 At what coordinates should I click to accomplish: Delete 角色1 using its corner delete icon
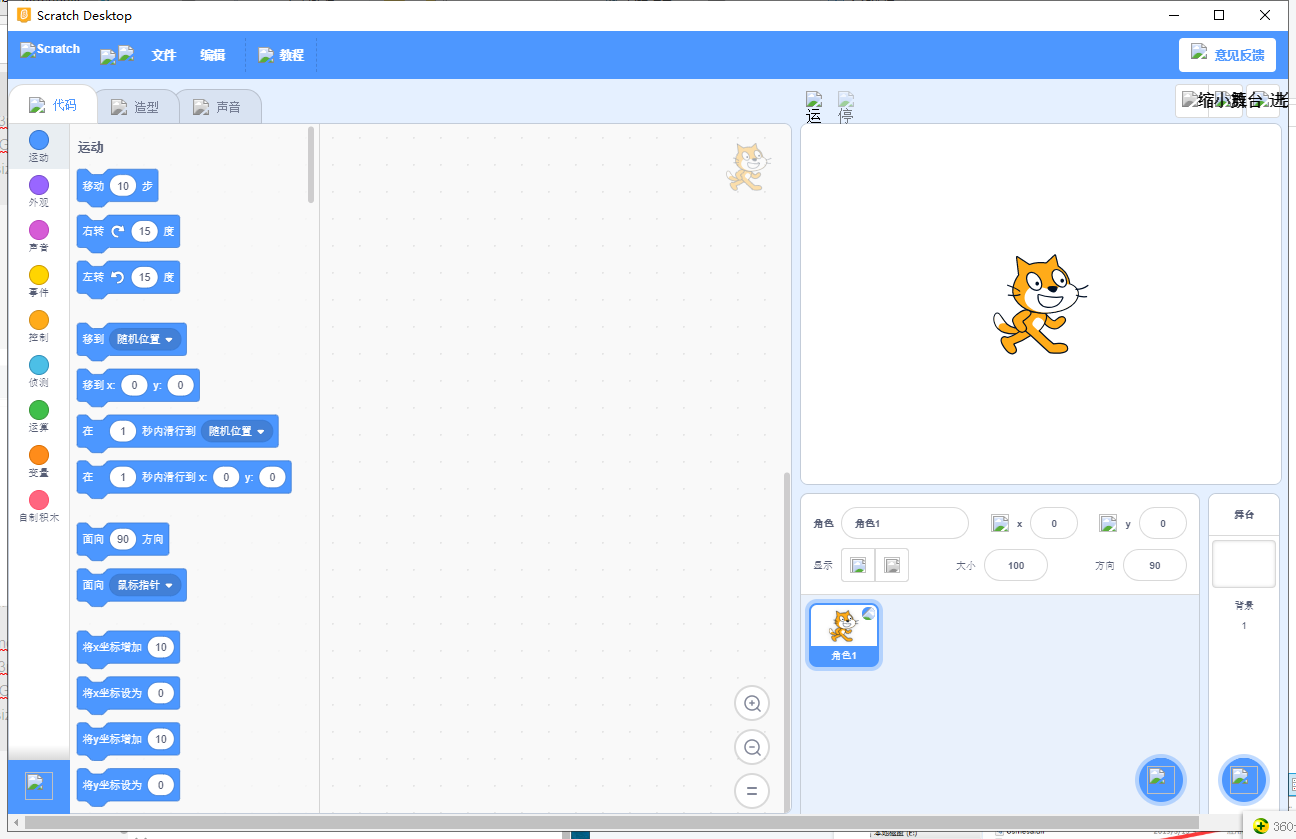868,614
